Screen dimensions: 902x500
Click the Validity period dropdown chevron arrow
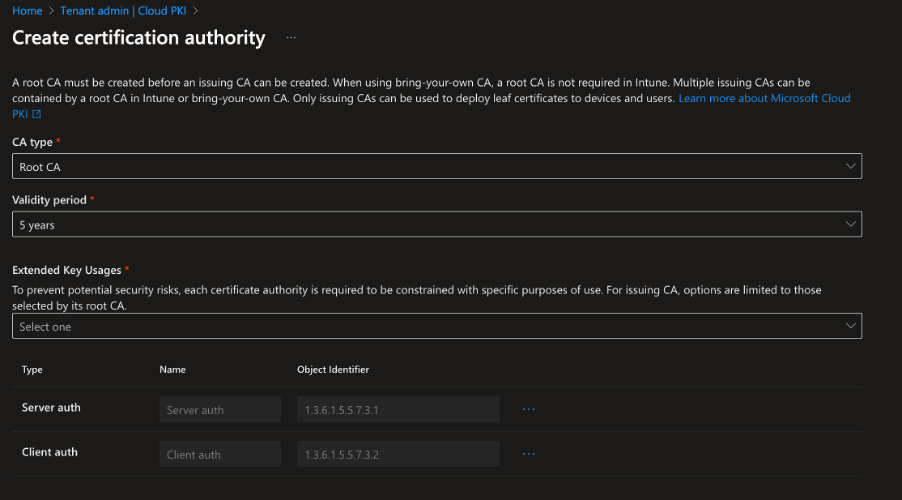(x=850, y=224)
